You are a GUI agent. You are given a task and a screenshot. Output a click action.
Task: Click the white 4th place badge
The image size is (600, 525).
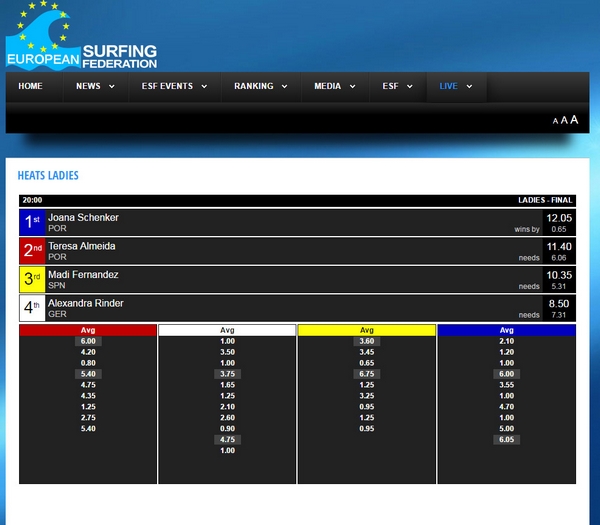(x=32, y=308)
